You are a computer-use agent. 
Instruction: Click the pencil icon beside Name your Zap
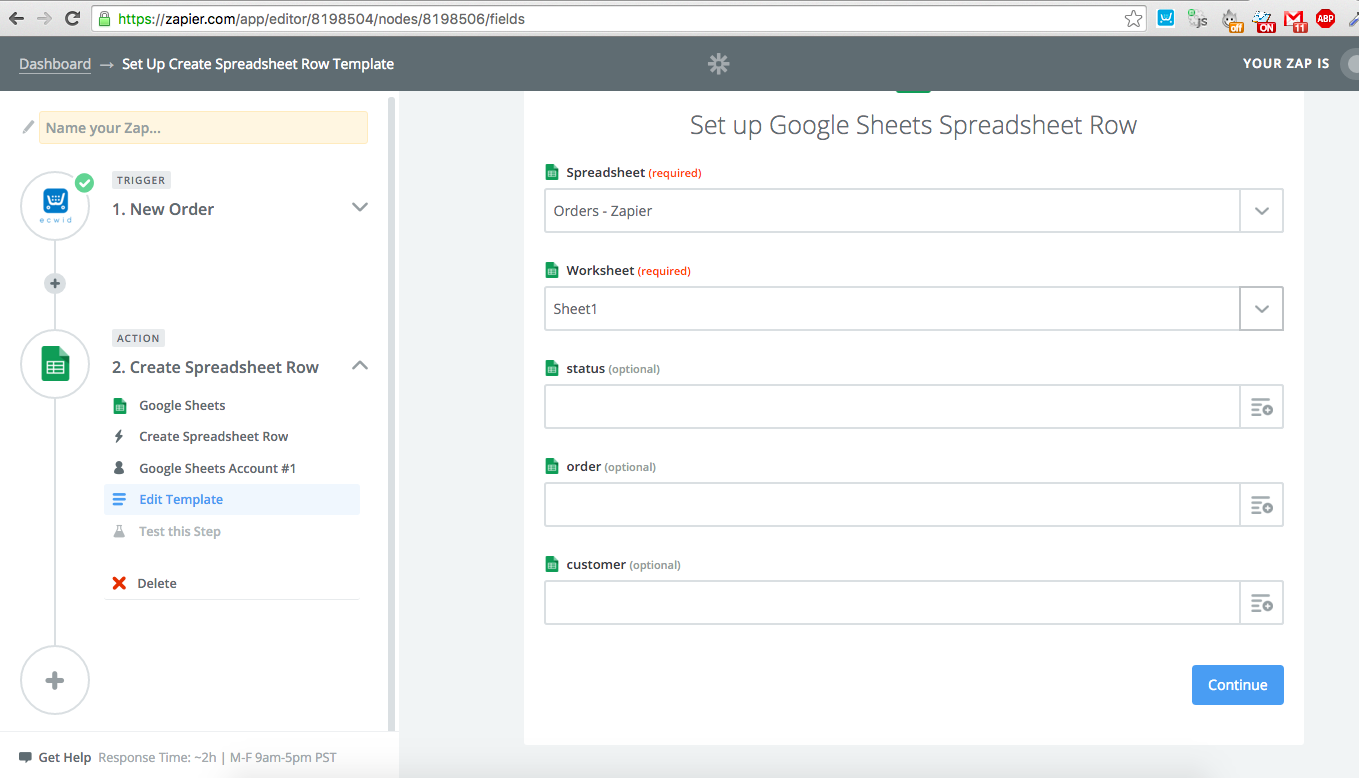pyautogui.click(x=28, y=127)
